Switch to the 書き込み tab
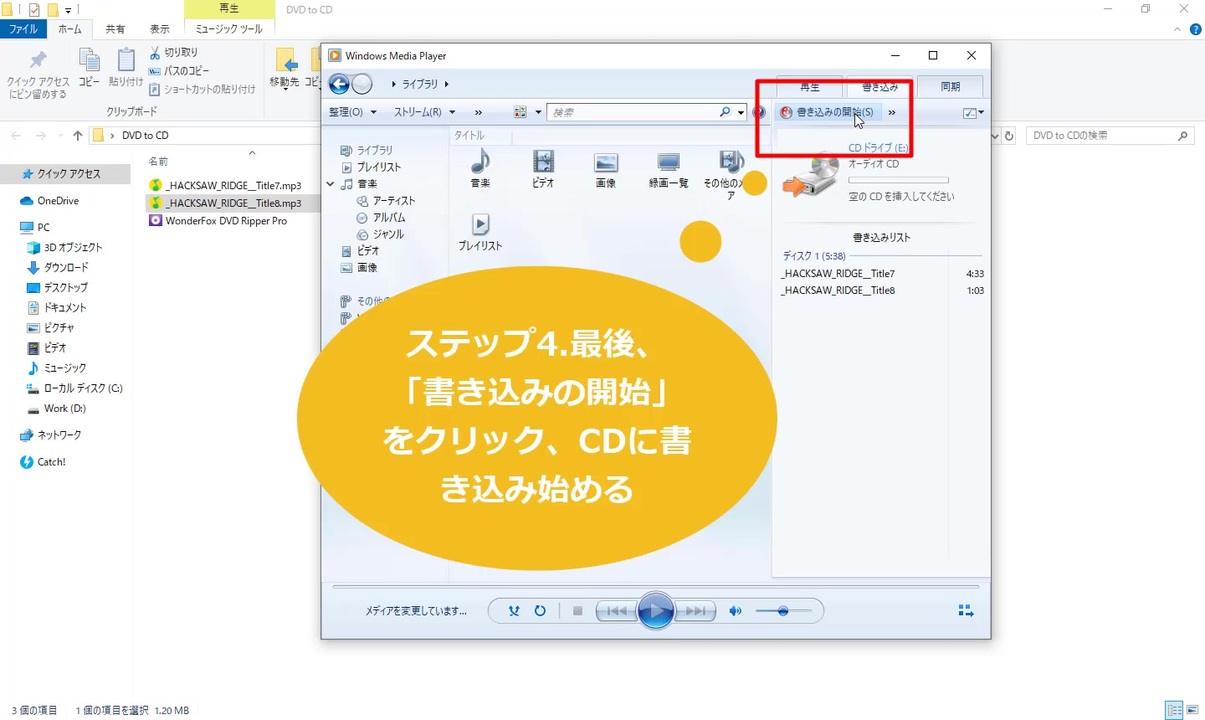1205x720 pixels. [880, 87]
